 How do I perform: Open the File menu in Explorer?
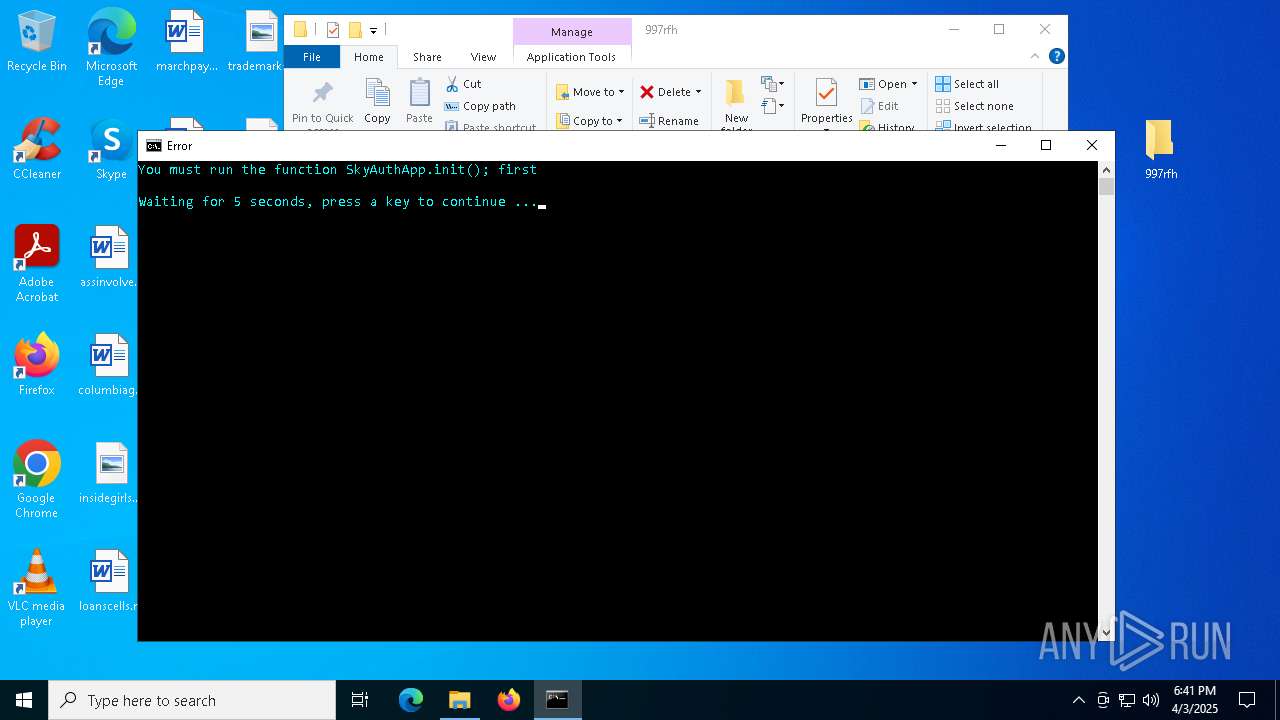pyautogui.click(x=312, y=57)
